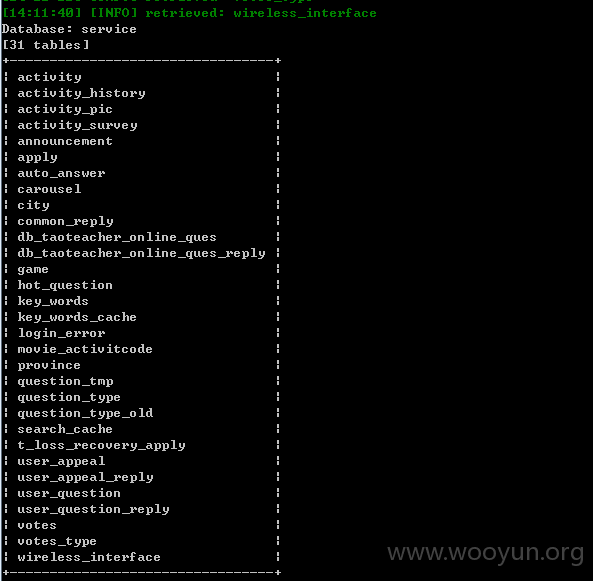The image size is (593, 581).
Task: Click 'movie_activitcode' in the list
Action: tap(85, 349)
